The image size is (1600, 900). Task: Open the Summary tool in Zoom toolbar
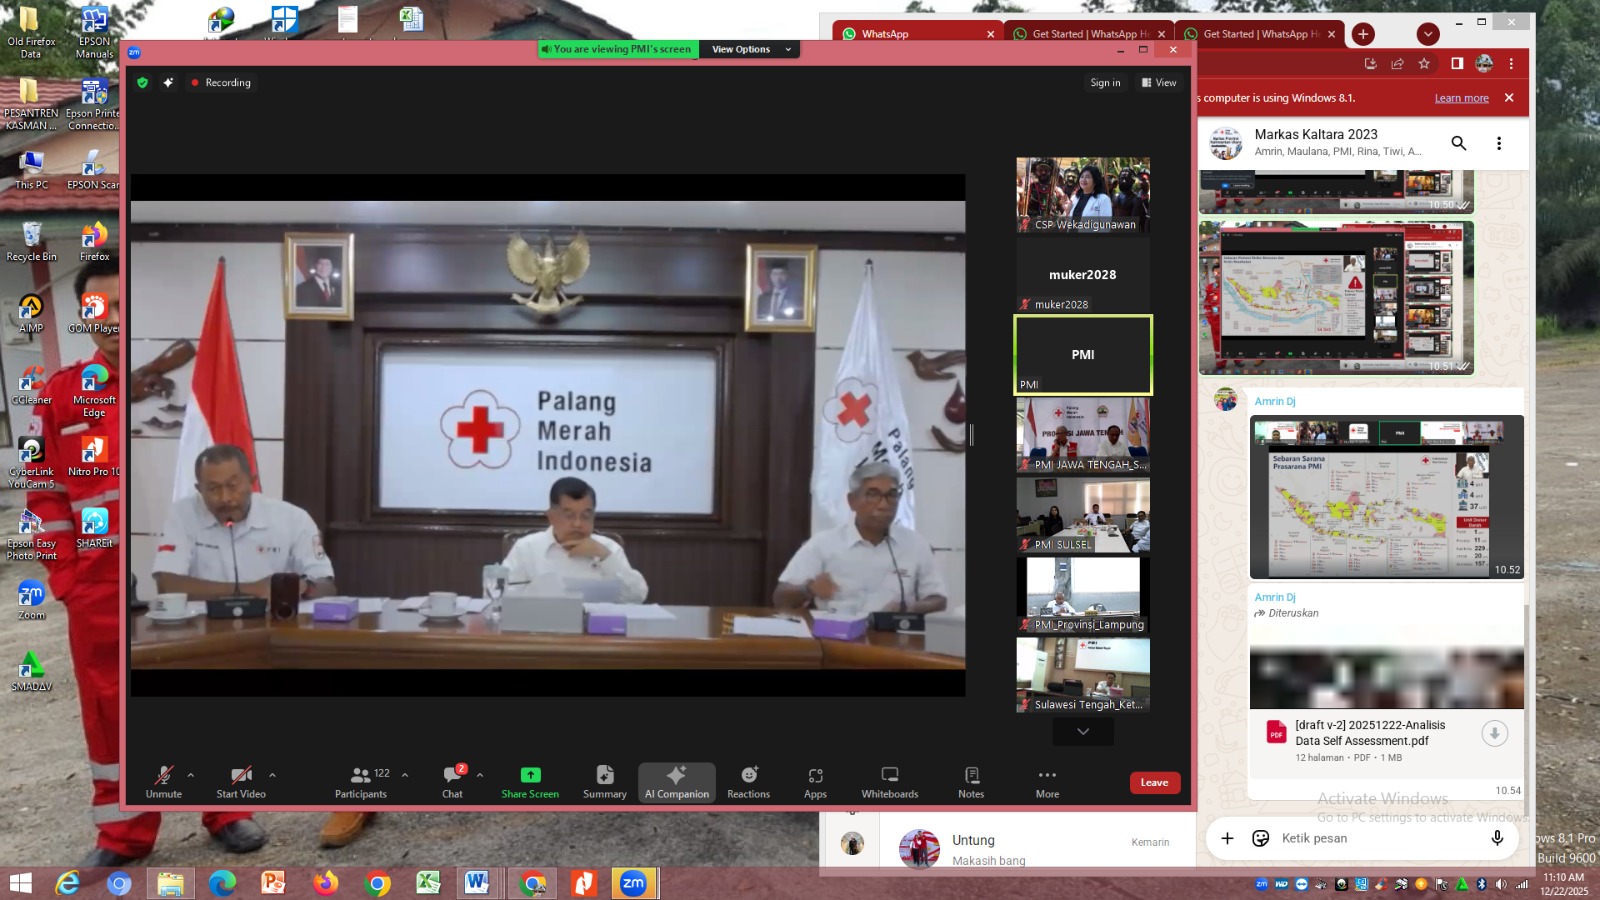coord(604,781)
